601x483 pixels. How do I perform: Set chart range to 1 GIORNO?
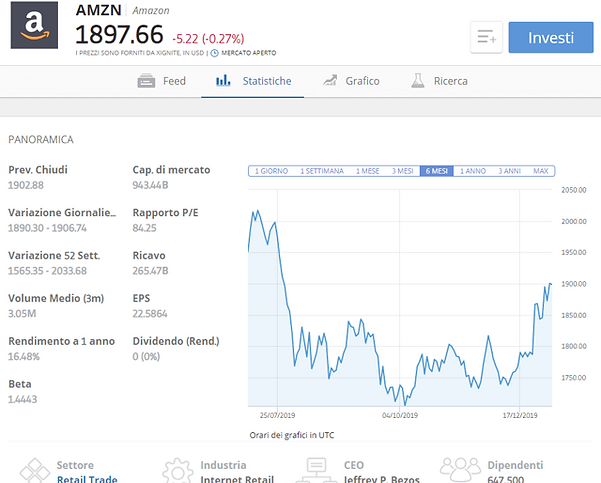271,171
